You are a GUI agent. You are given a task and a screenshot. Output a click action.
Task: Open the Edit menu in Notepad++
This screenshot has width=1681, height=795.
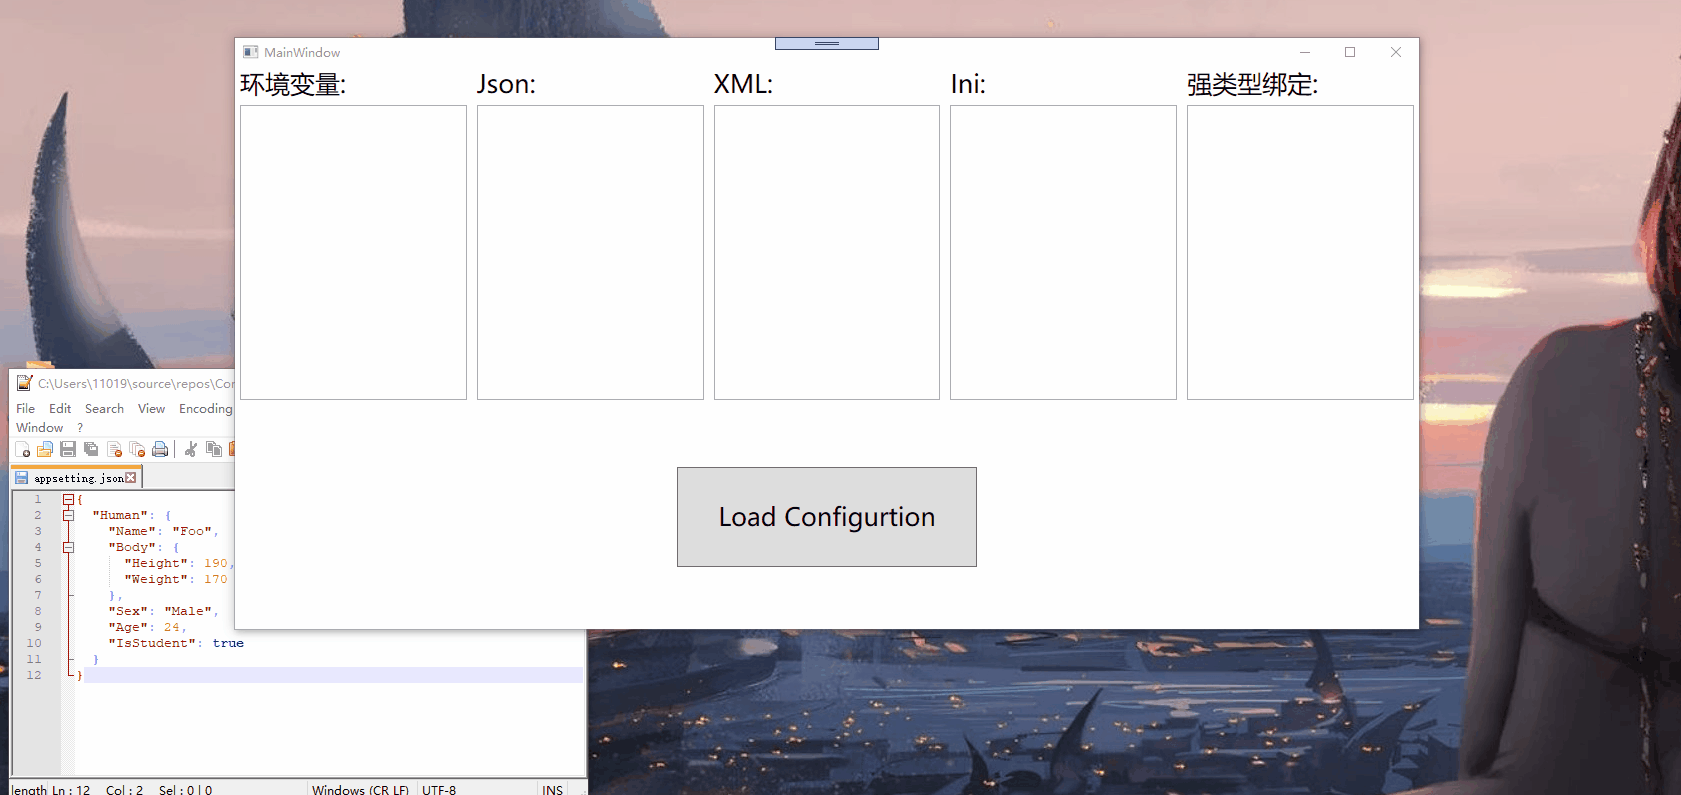[60, 408]
